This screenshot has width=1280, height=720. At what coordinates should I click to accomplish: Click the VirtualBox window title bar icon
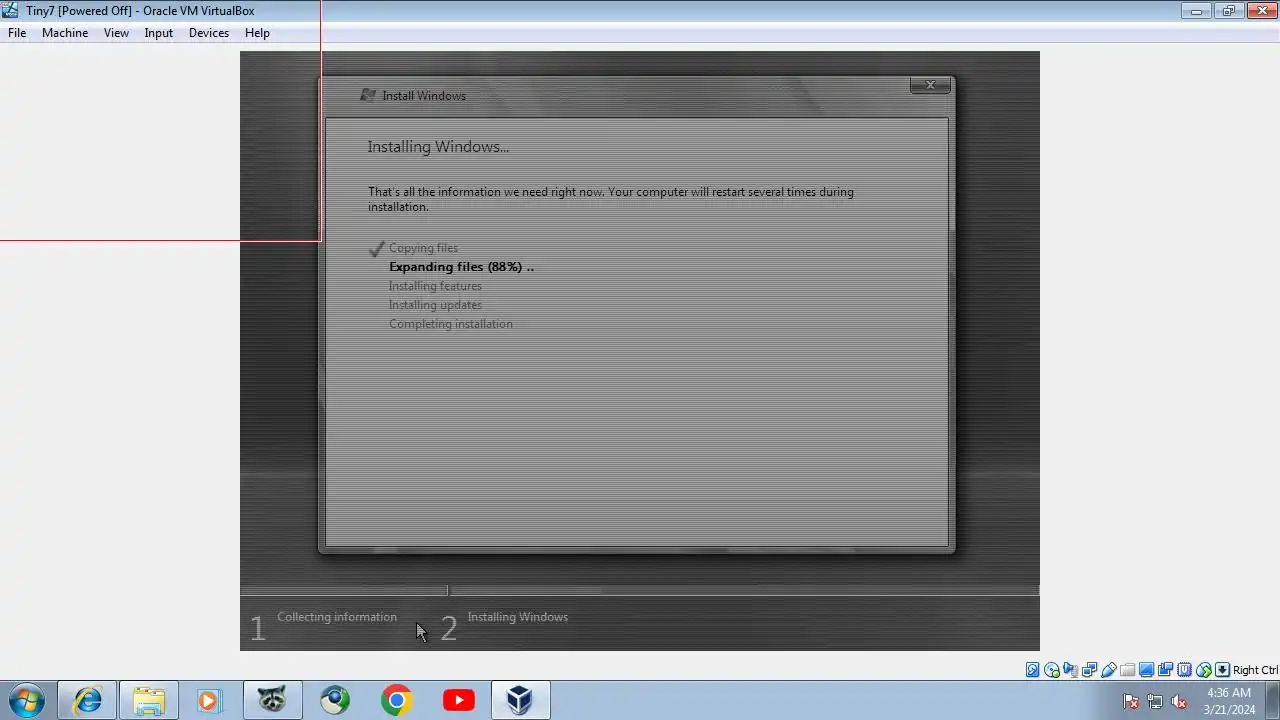click(10, 10)
